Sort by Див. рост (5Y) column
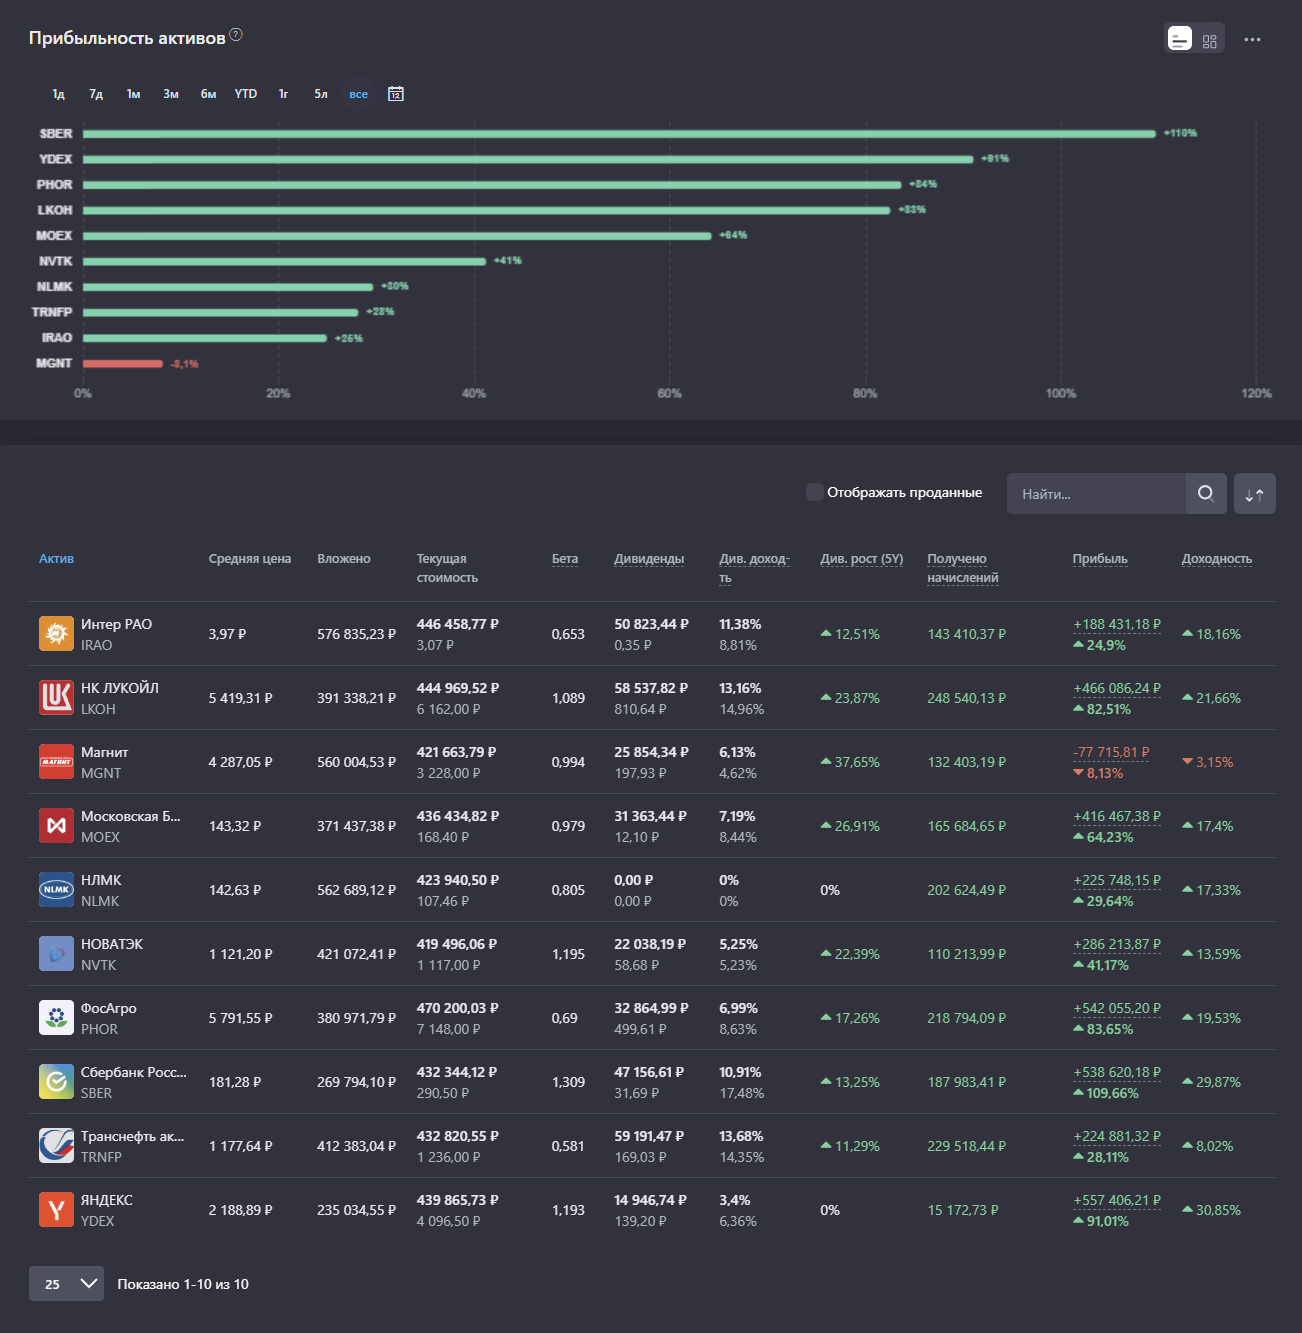This screenshot has width=1302, height=1333. click(x=861, y=559)
